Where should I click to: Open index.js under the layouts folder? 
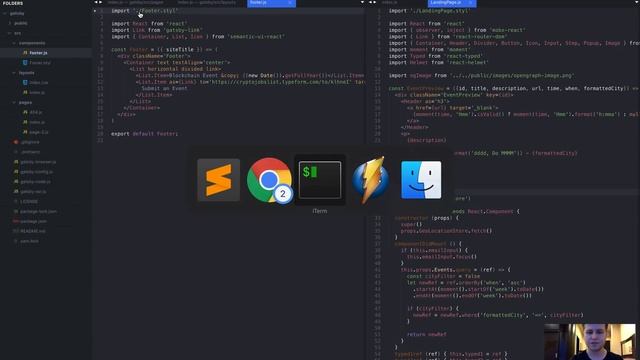coord(37,93)
